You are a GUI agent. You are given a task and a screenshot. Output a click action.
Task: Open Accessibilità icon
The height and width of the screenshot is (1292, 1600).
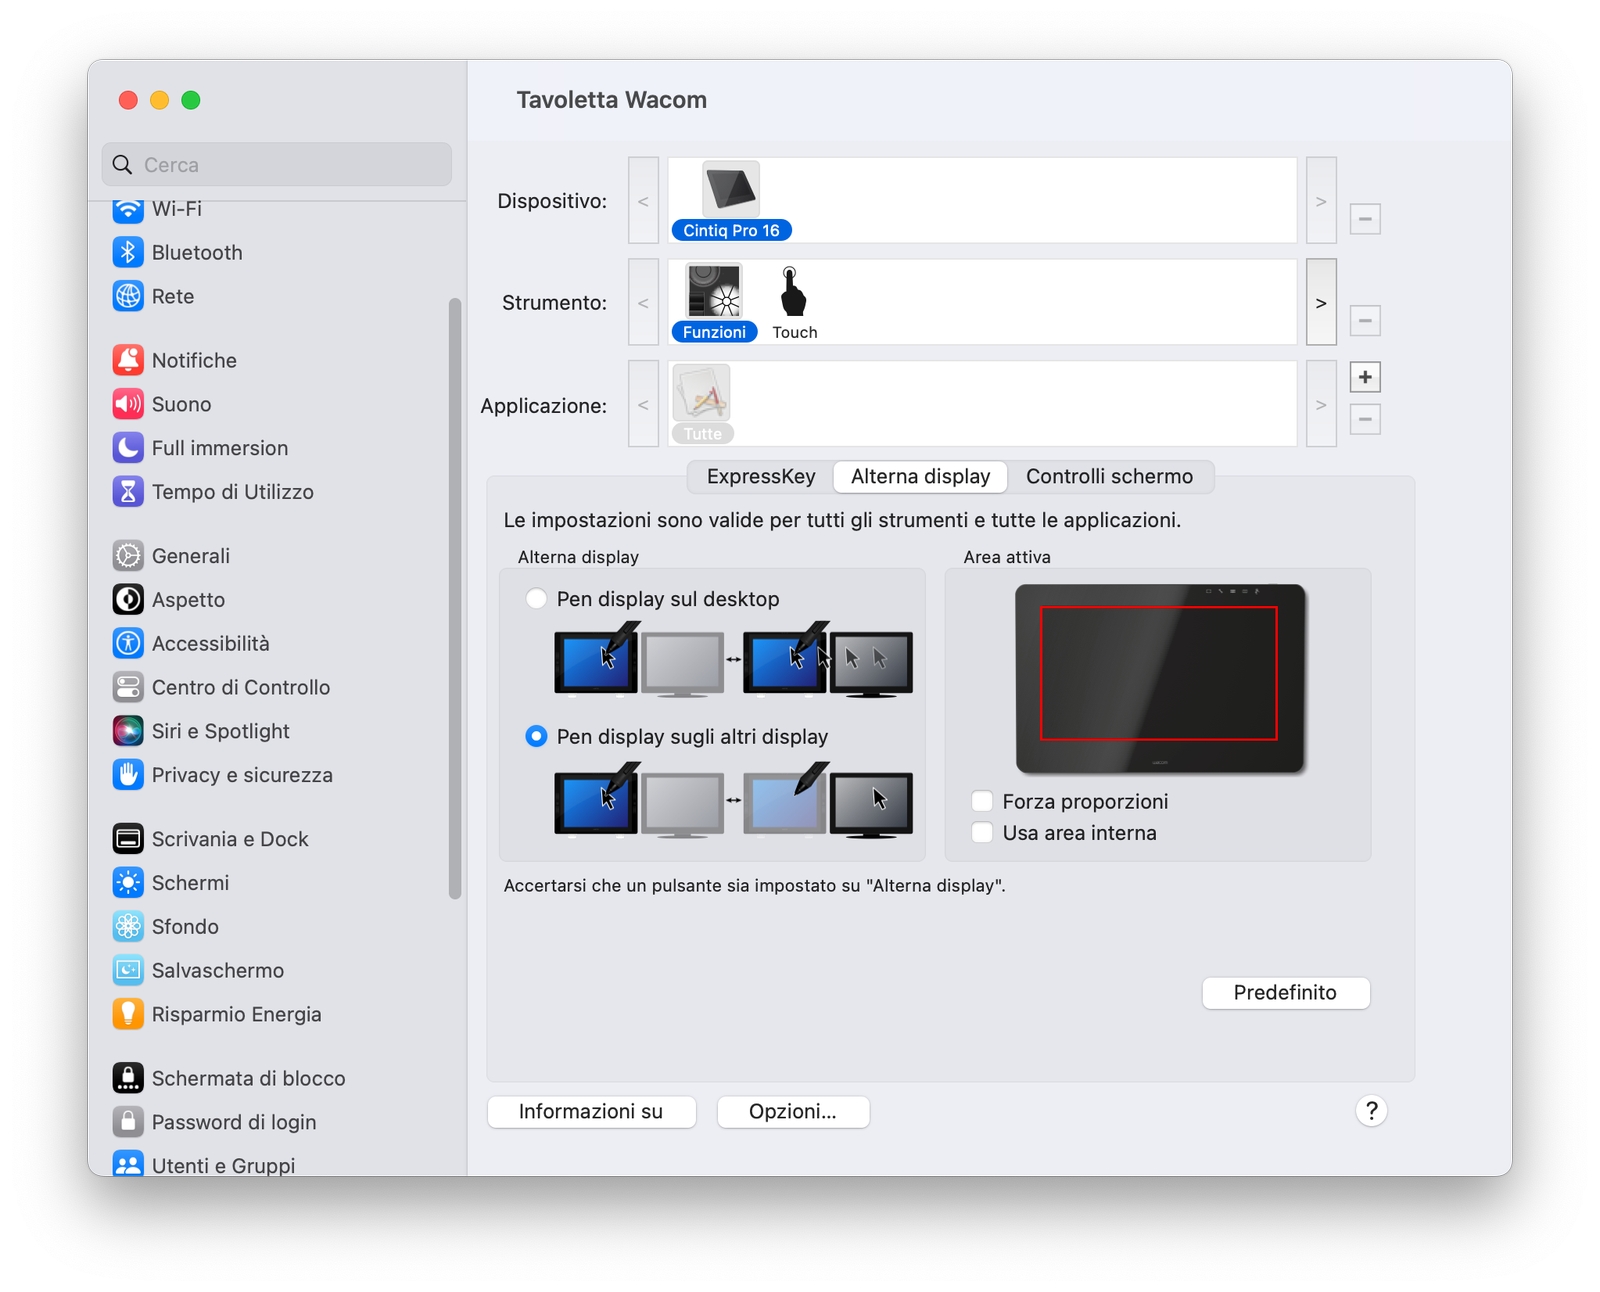tap(128, 643)
